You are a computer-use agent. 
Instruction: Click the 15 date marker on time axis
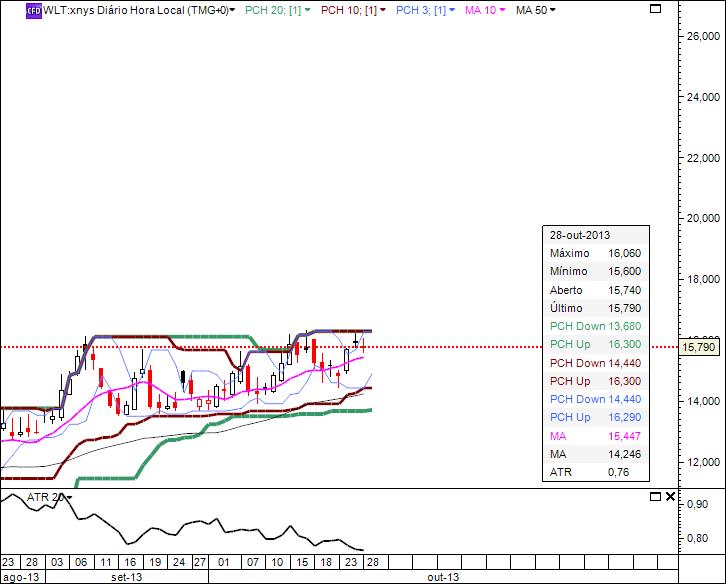(302, 562)
